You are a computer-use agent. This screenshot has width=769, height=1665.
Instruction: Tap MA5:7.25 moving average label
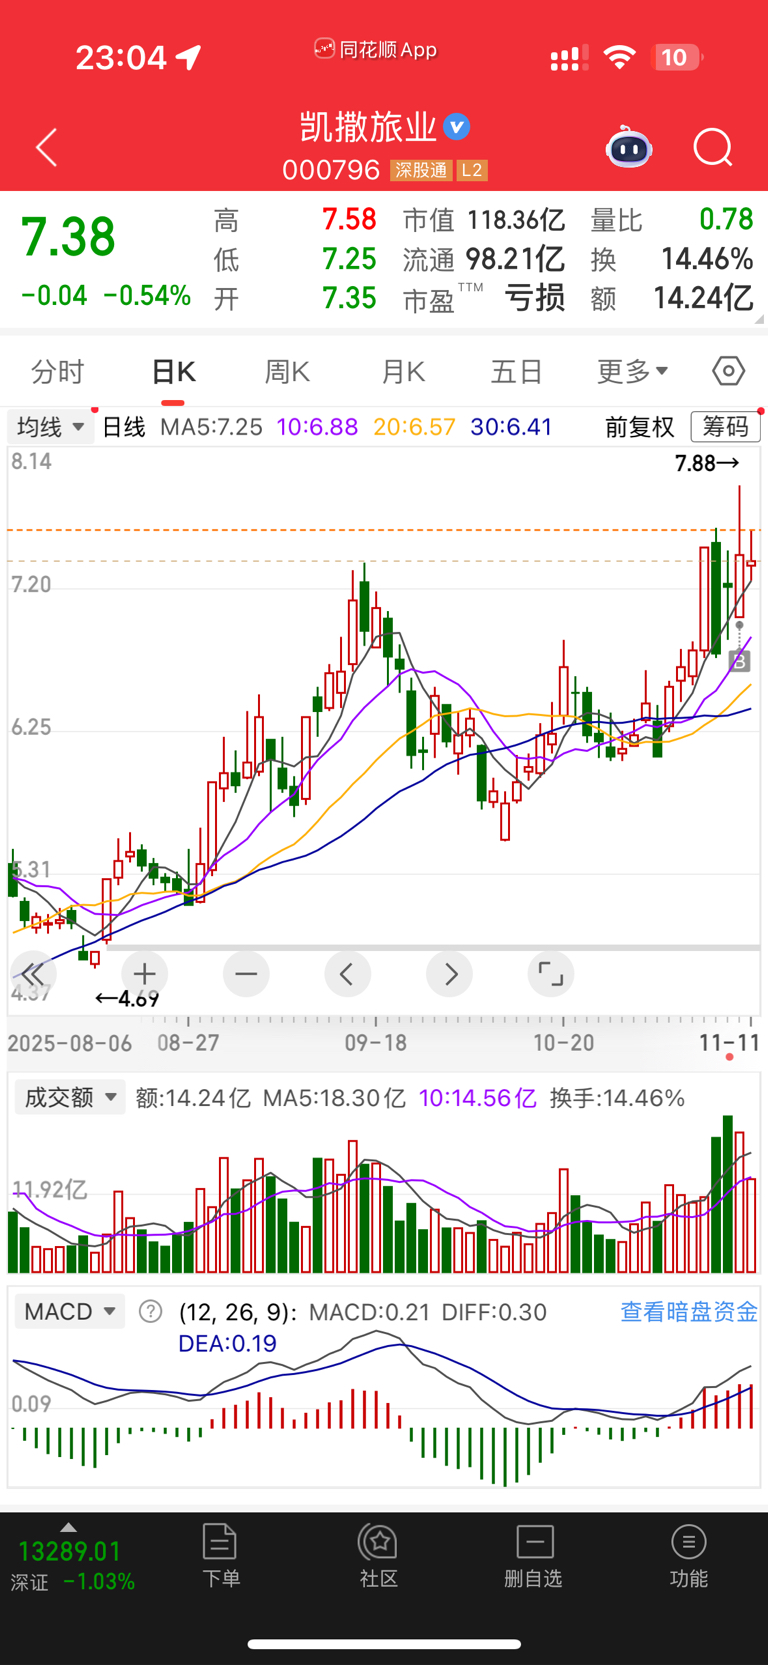pyautogui.click(x=211, y=427)
